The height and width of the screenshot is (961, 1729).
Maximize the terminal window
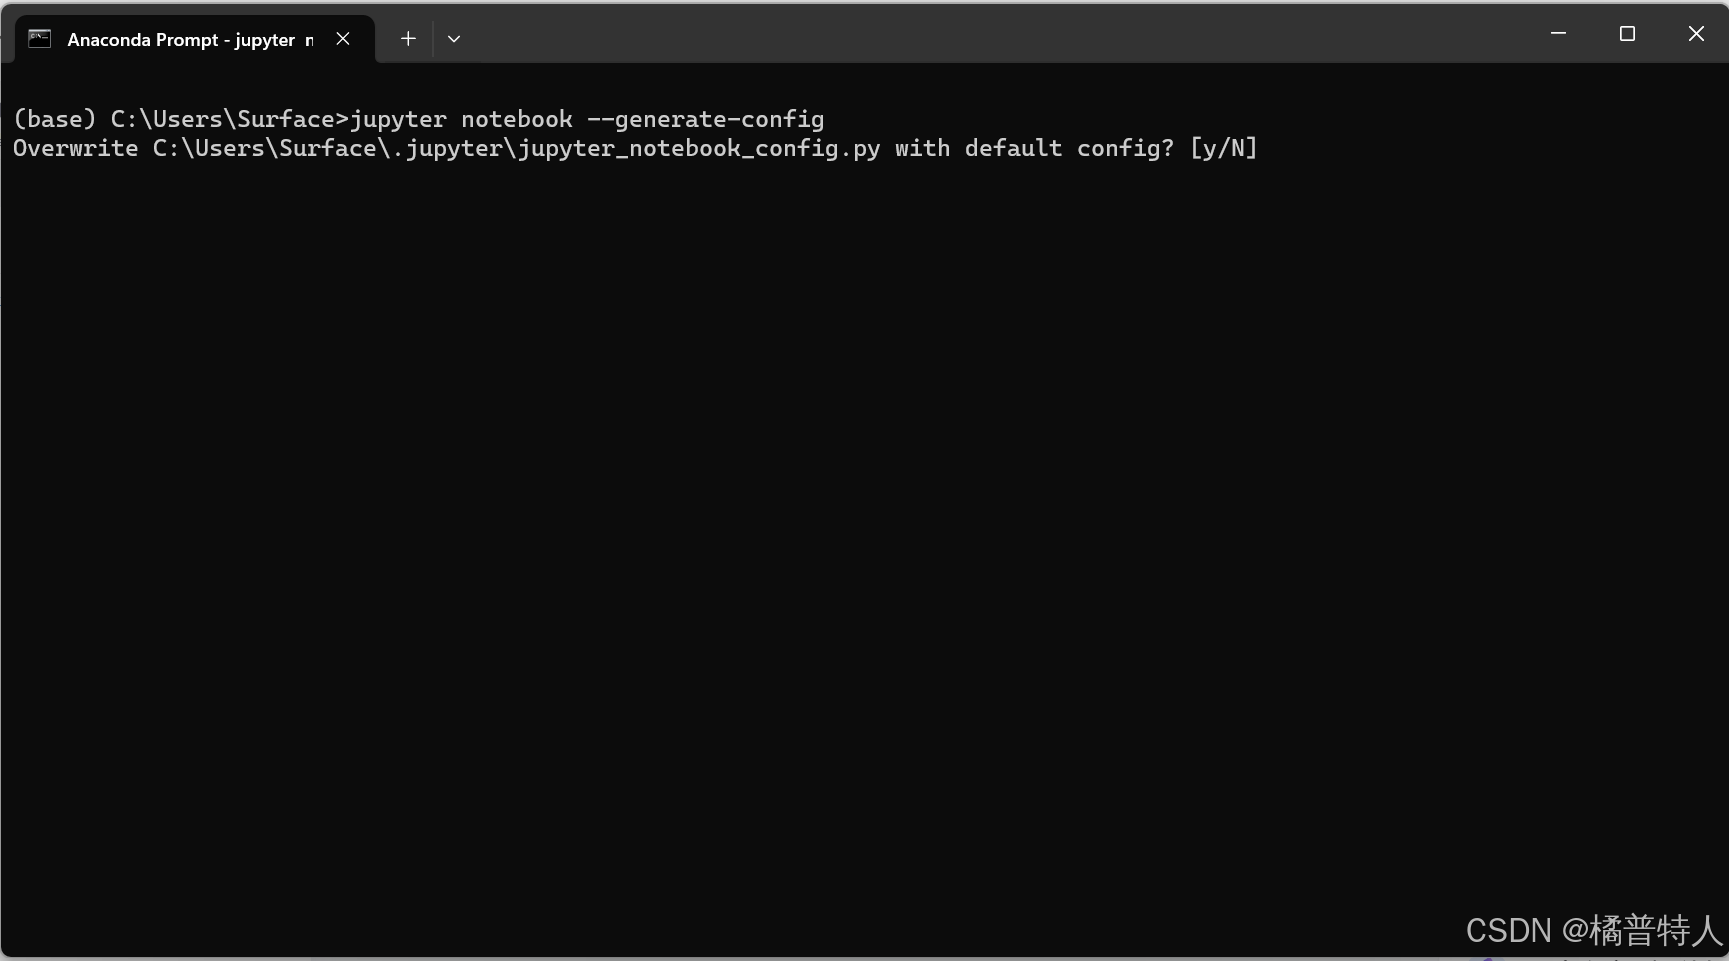click(1627, 33)
